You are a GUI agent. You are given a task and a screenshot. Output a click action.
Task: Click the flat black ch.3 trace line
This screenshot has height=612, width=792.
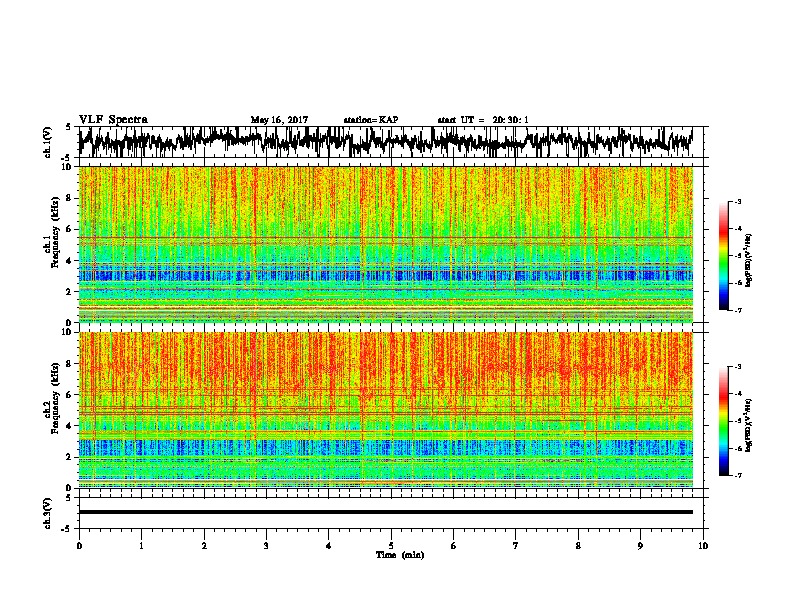click(385, 512)
